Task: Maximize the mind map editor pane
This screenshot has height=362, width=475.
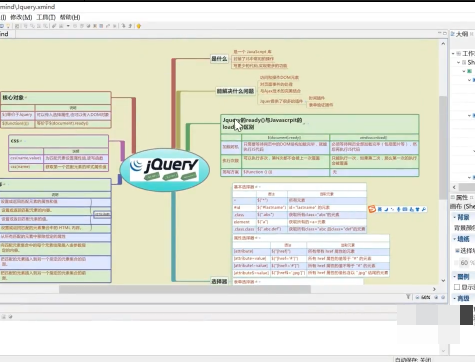Action: [x=445, y=33]
